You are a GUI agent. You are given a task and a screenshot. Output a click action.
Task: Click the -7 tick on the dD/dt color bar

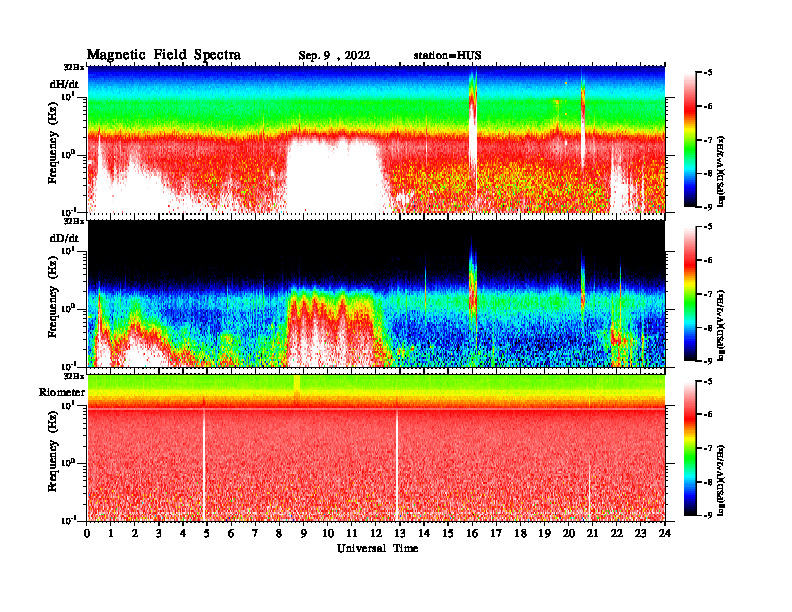pos(708,294)
